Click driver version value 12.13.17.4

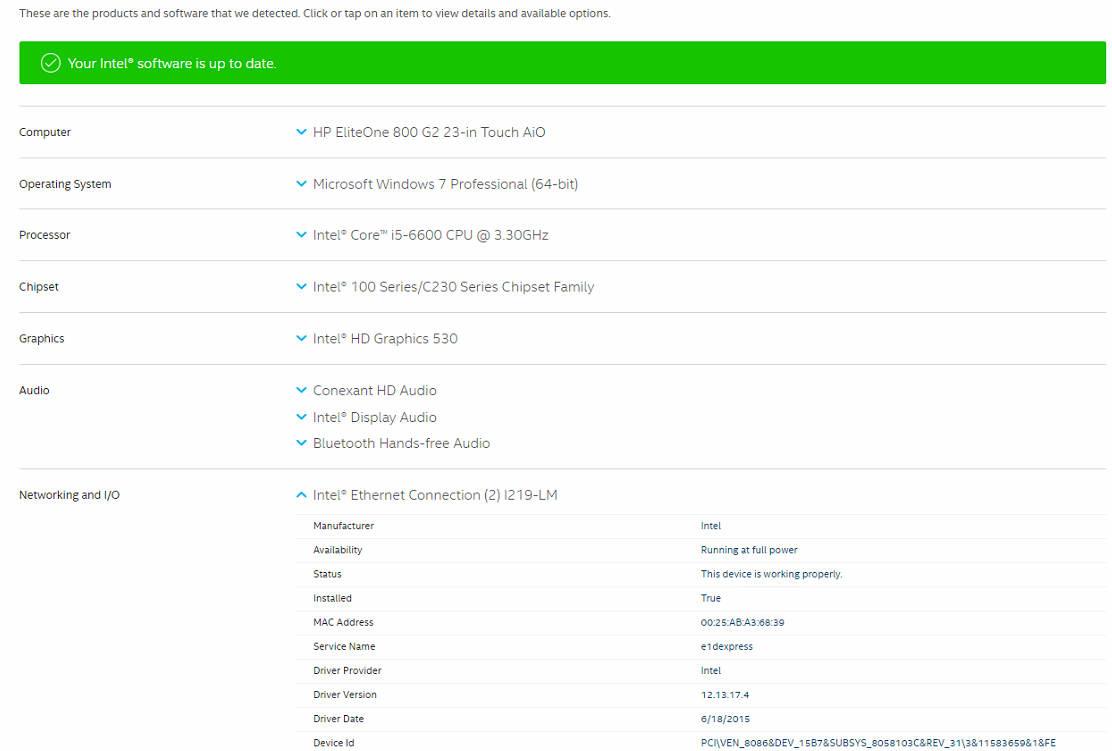coord(725,695)
